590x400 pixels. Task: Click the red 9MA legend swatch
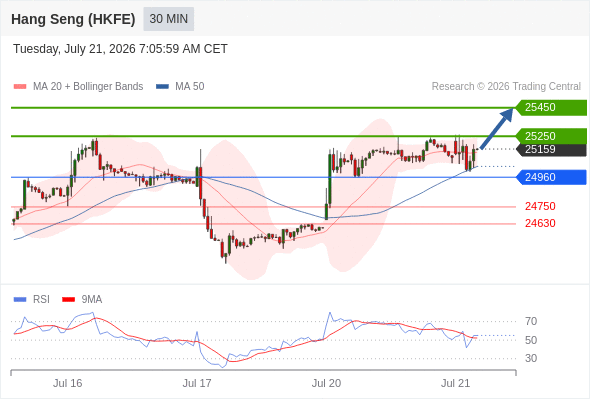pos(68,300)
